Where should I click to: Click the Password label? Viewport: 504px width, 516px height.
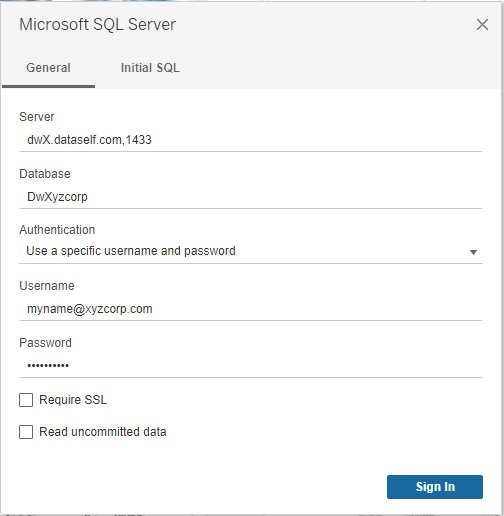(x=45, y=343)
